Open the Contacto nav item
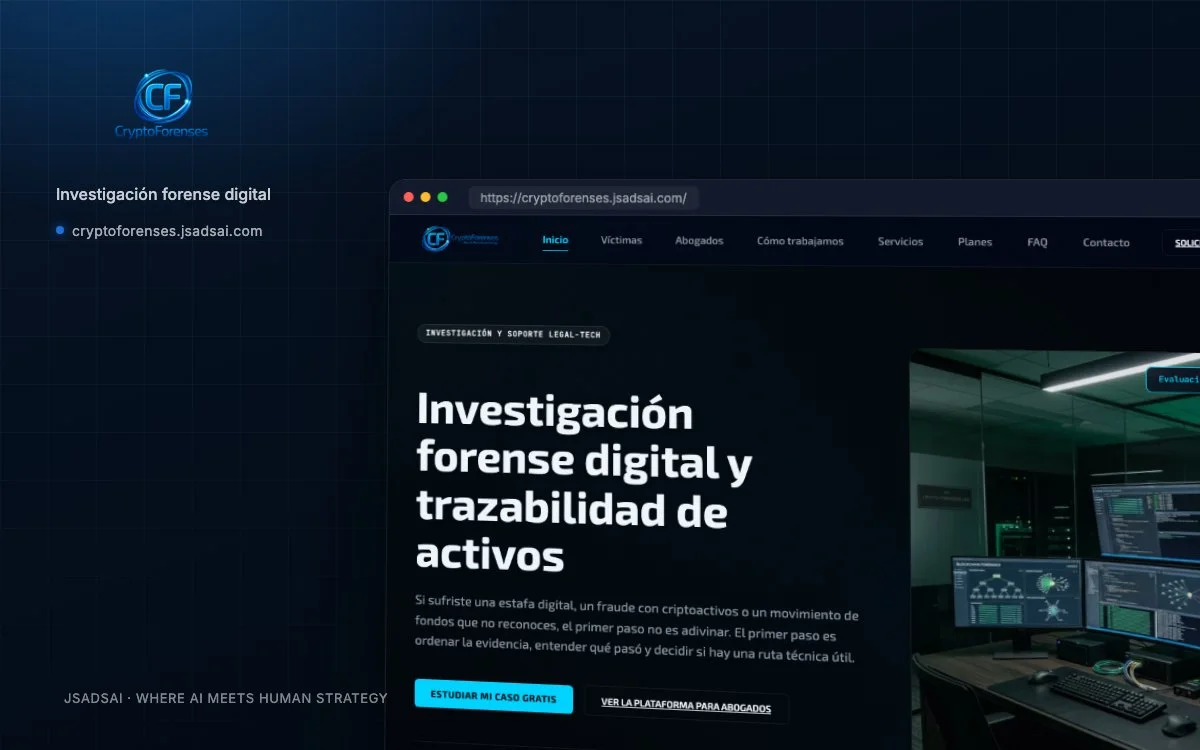1200x750 pixels. pos(1106,243)
